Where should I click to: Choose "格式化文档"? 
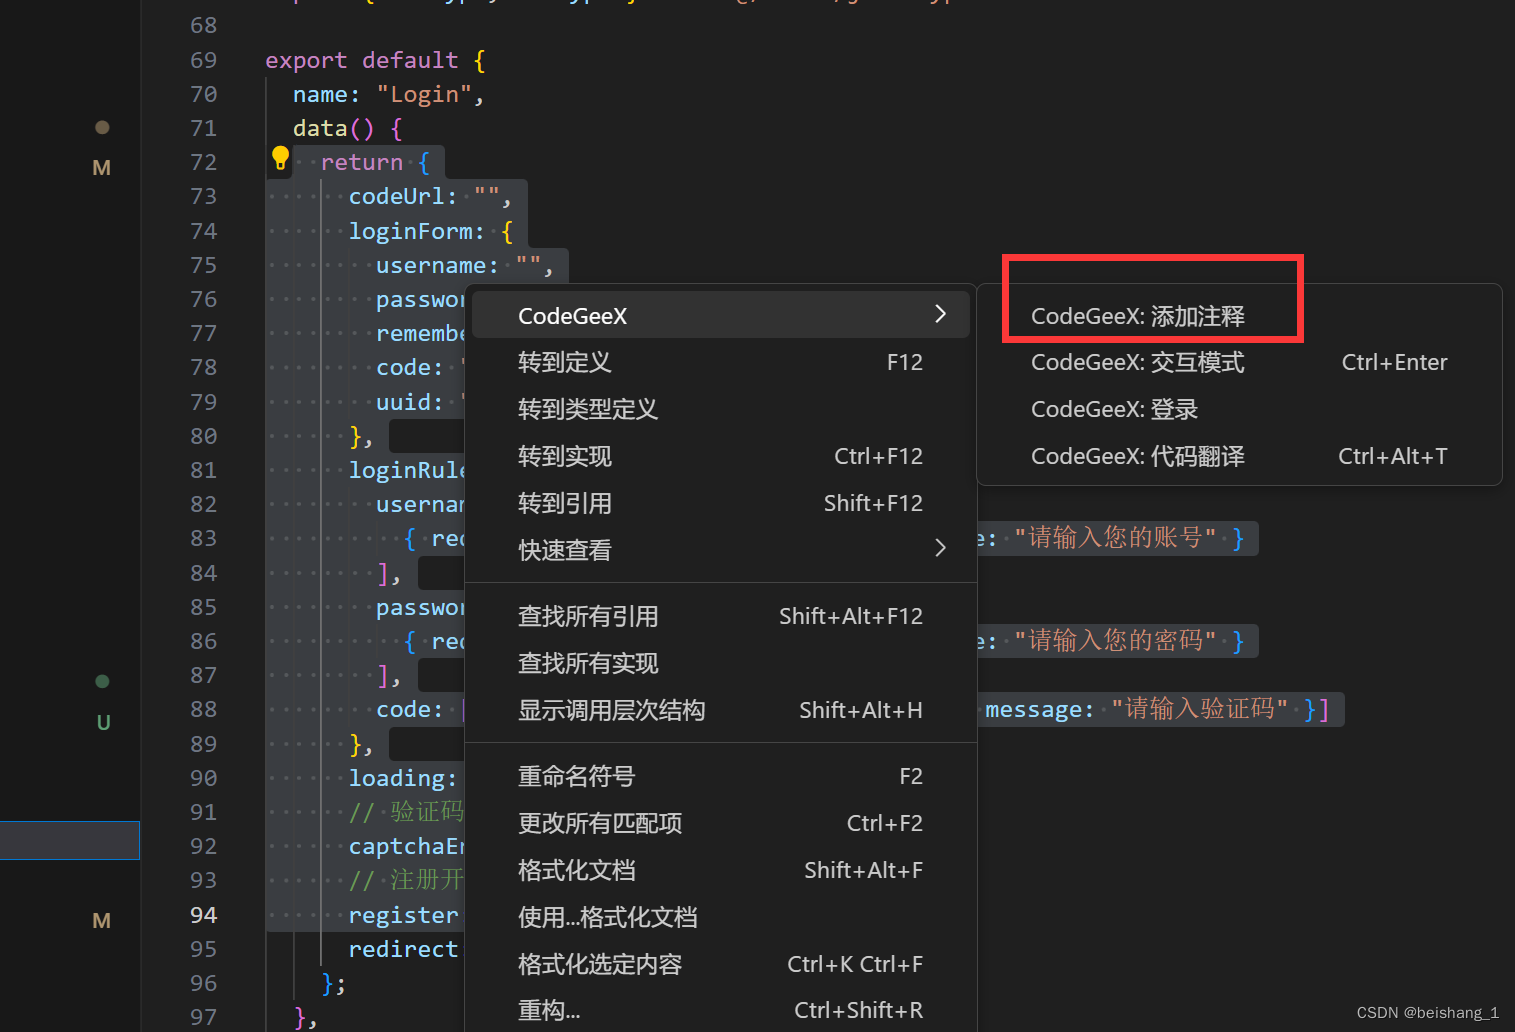(577, 870)
